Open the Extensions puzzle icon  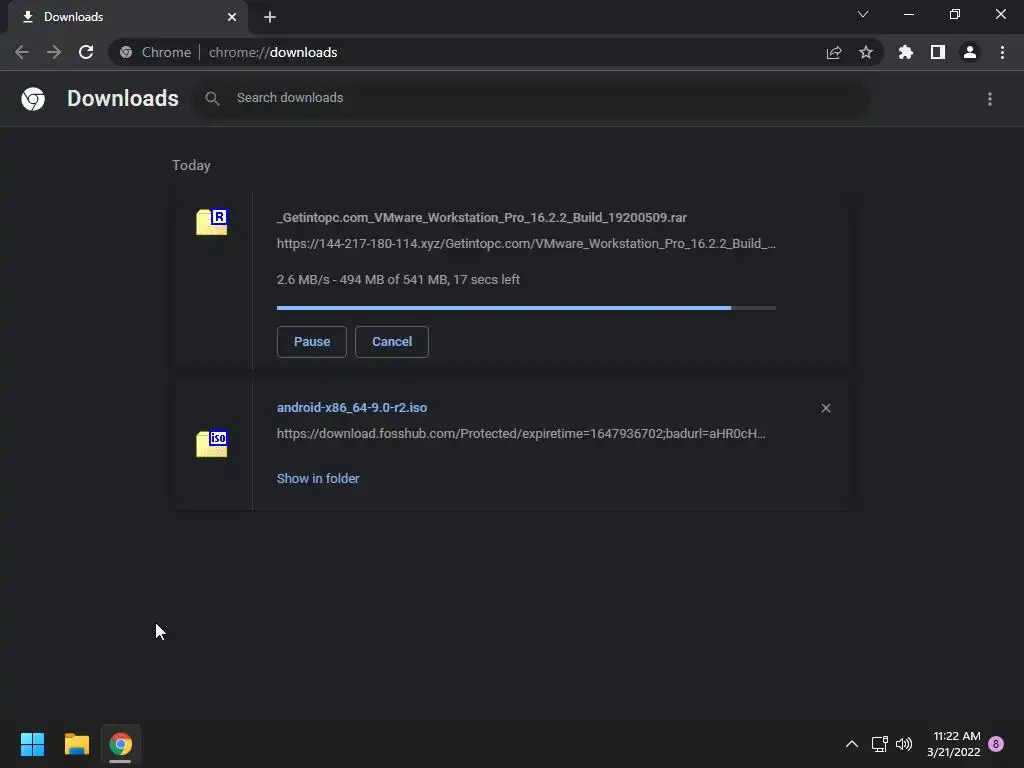tap(906, 52)
